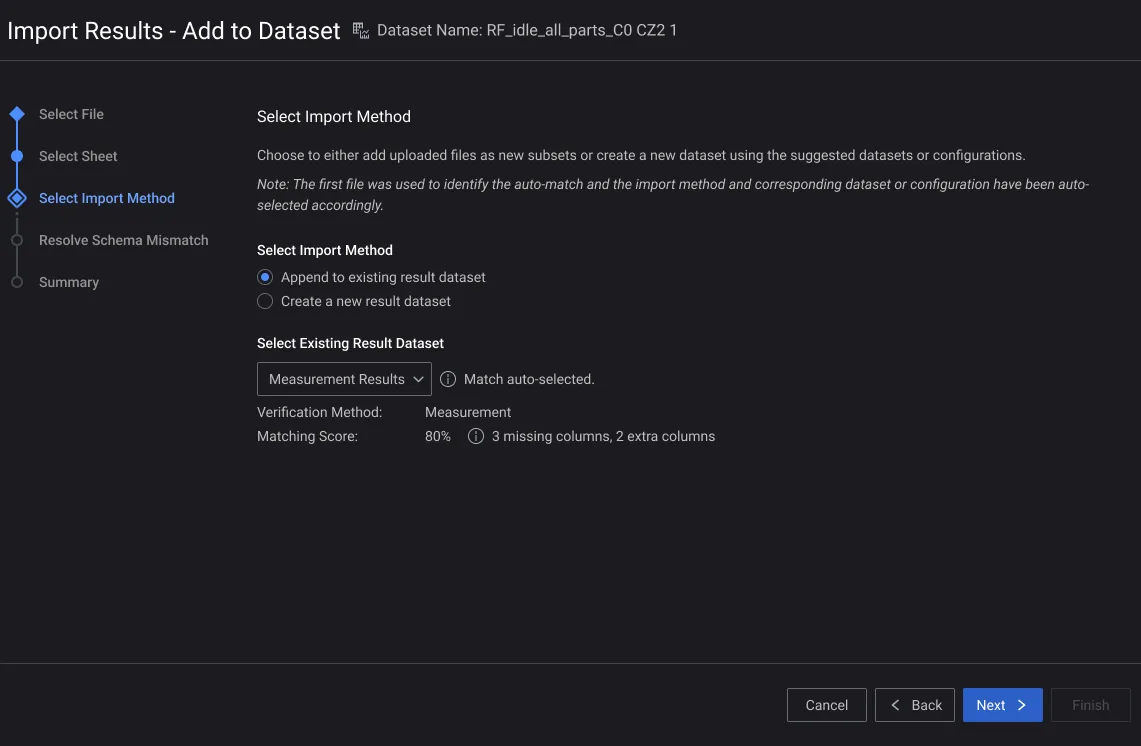Click the Select Sheet step circle marker

[x=17, y=156]
